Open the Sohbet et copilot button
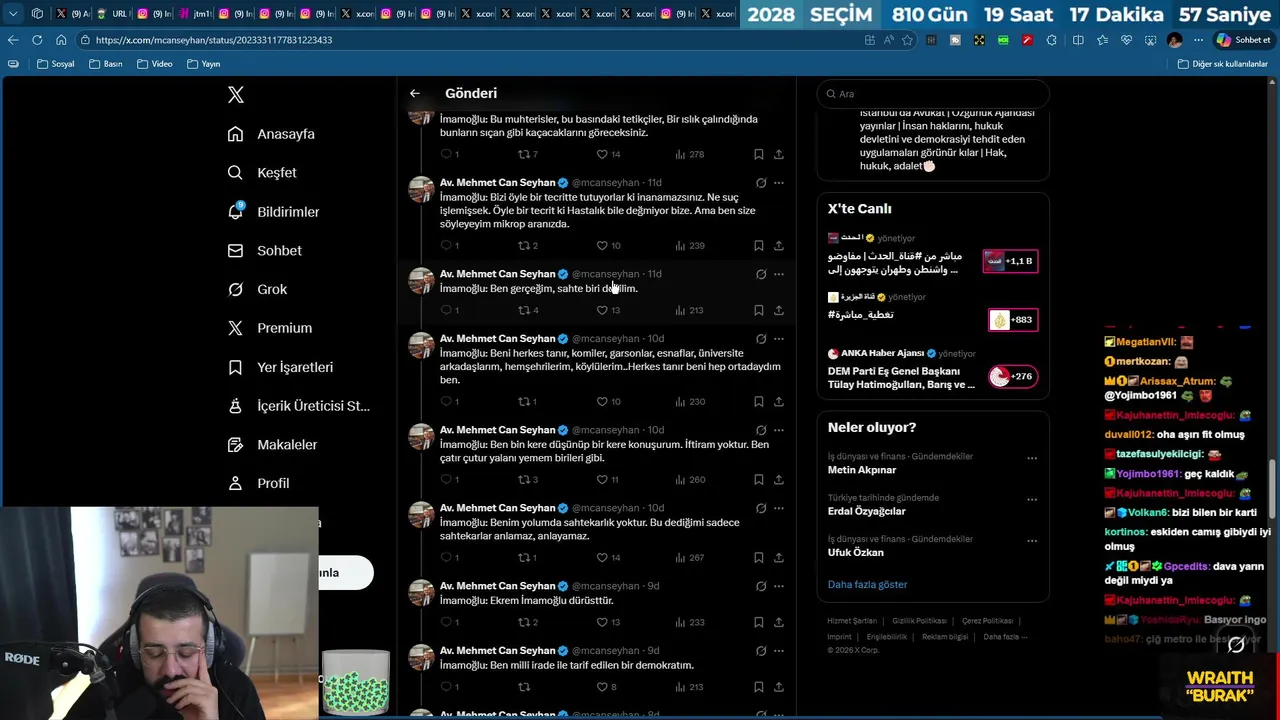Screen dimensions: 1280x720 point(1243,40)
